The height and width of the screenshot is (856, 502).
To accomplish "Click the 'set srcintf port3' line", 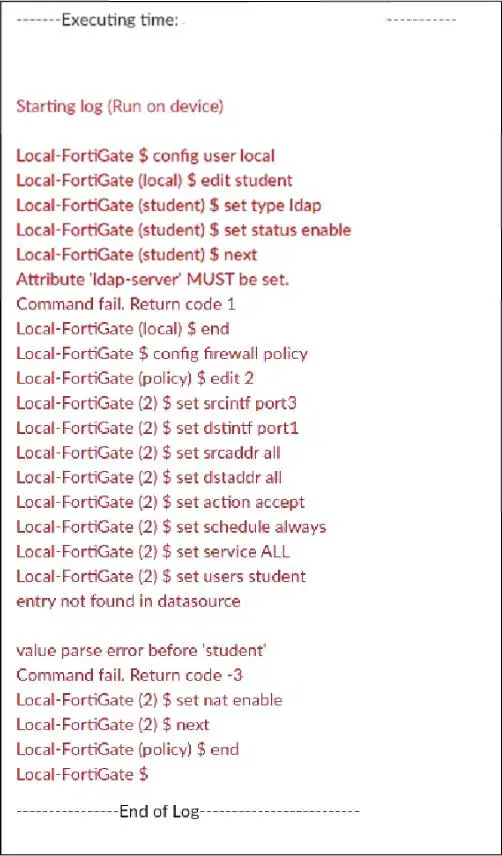I will pos(157,403).
